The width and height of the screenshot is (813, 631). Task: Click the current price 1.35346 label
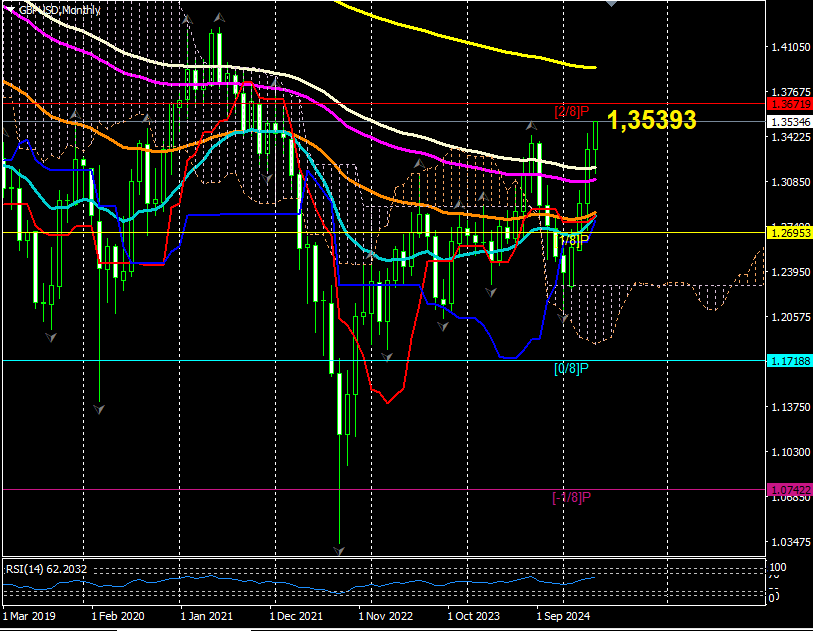click(x=789, y=121)
